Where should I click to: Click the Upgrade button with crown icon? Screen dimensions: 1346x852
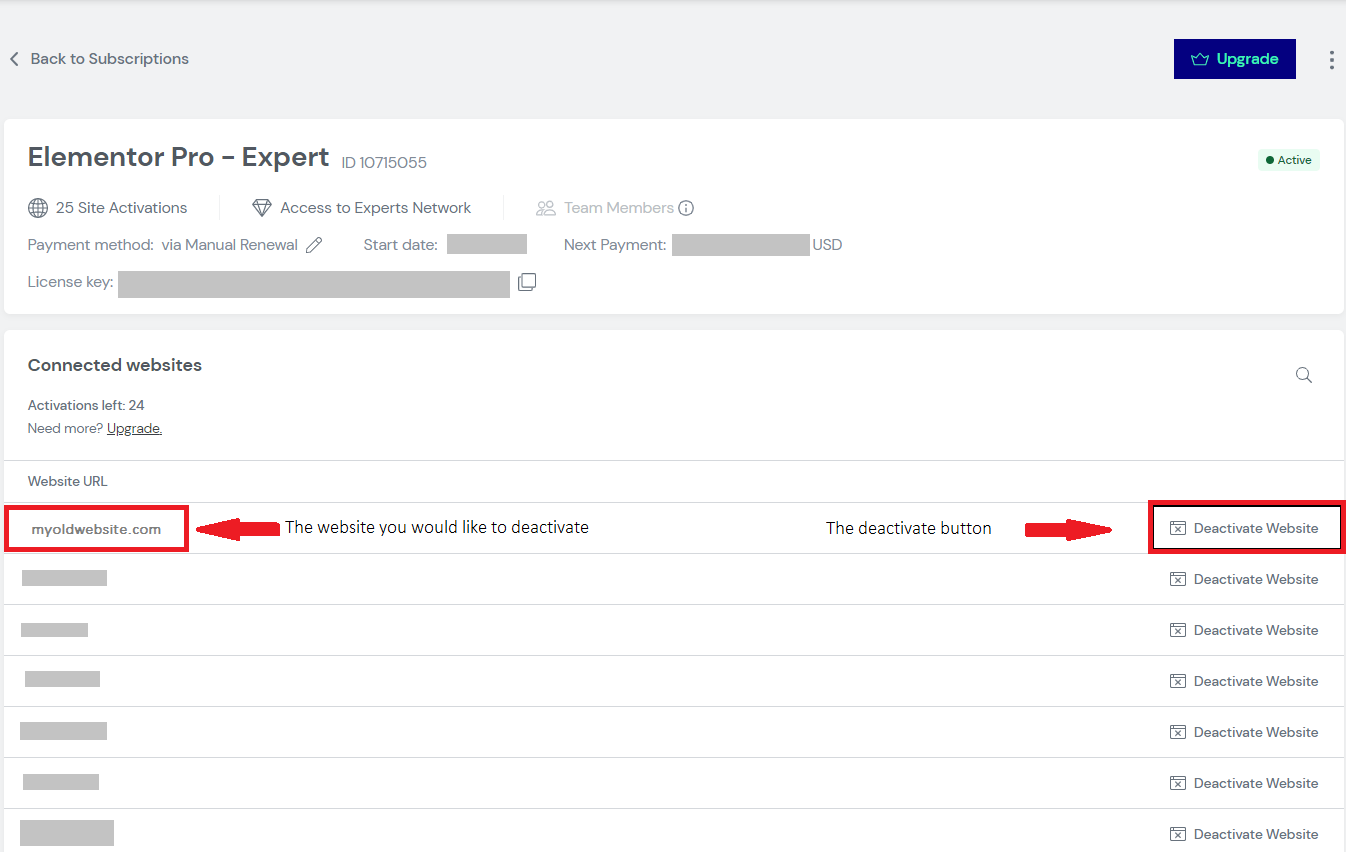pyautogui.click(x=1234, y=59)
